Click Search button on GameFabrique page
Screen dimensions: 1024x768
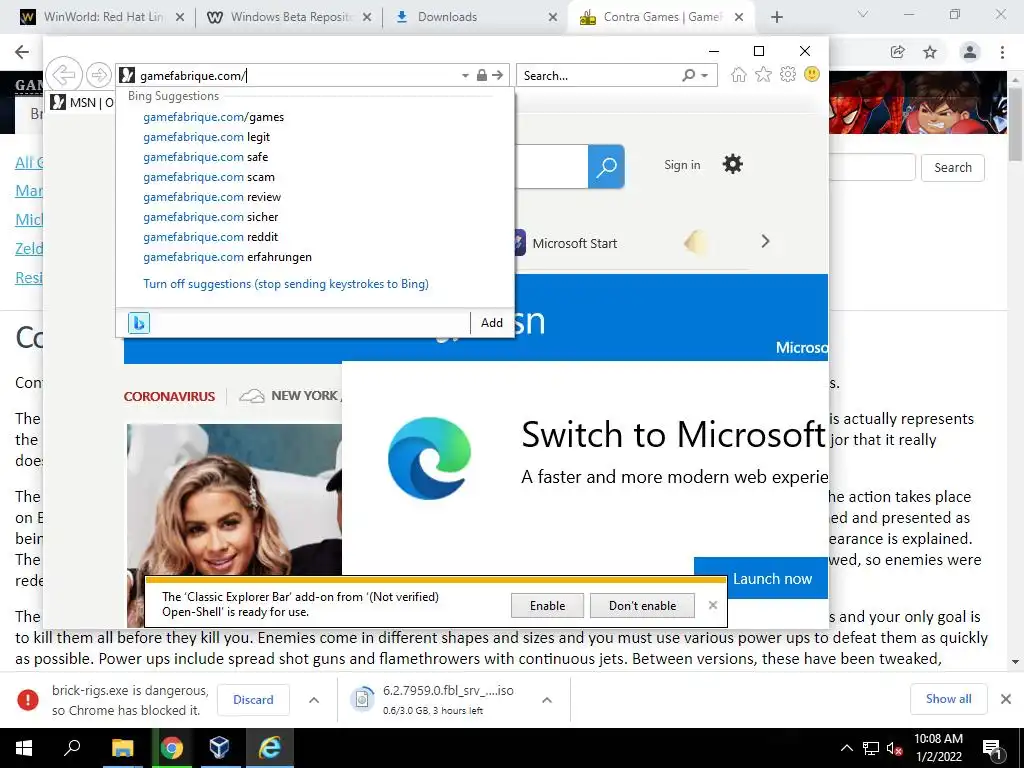952,168
